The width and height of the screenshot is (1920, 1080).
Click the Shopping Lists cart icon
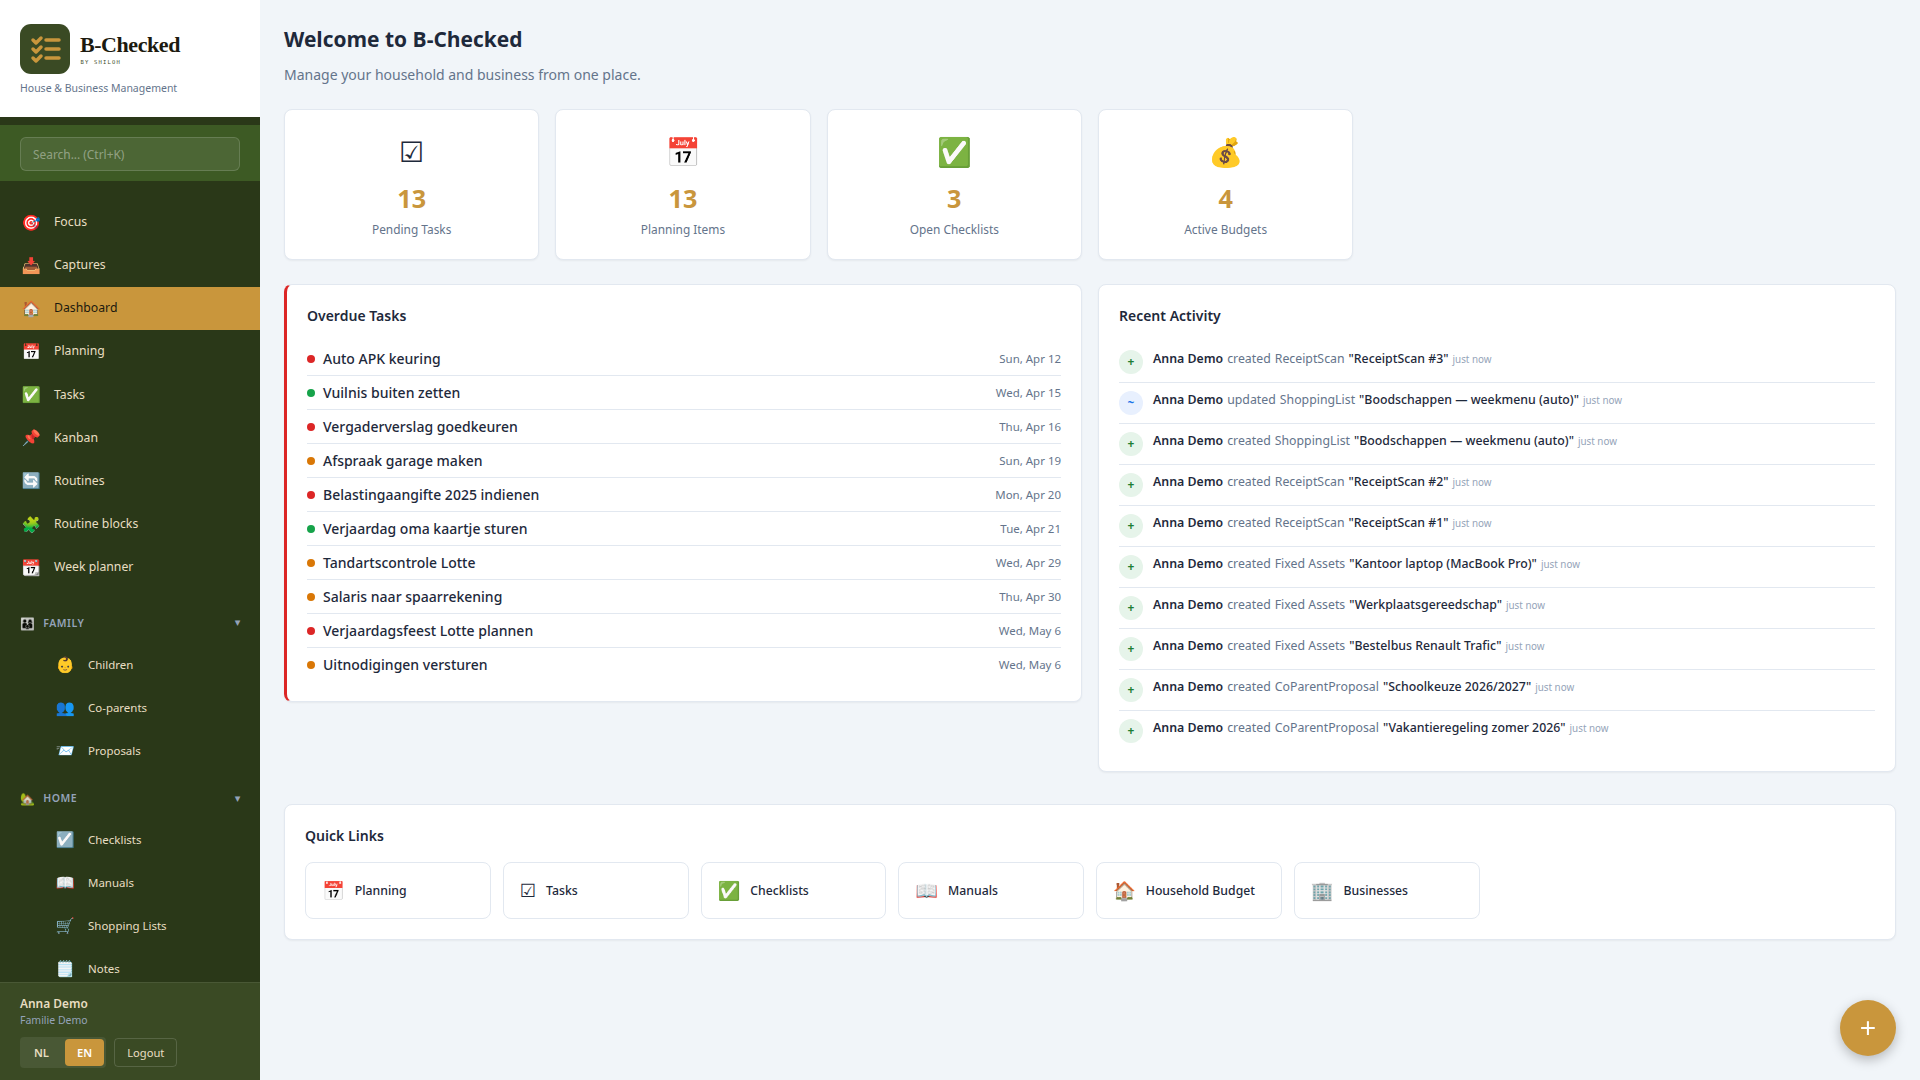tap(65, 926)
